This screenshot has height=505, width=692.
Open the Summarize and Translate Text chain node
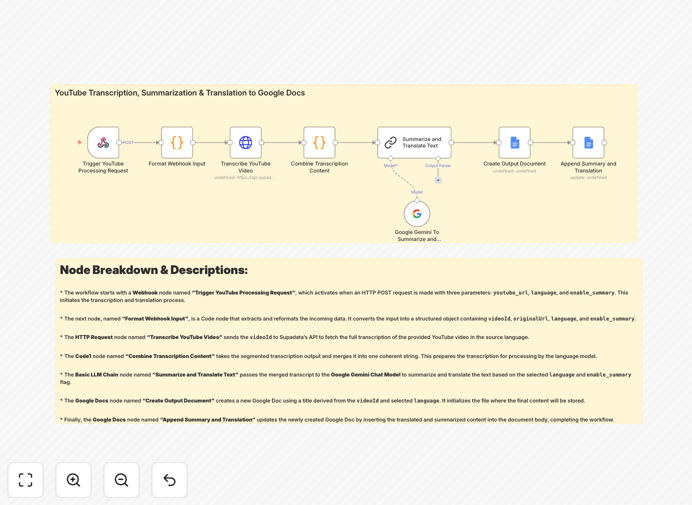tap(414, 143)
